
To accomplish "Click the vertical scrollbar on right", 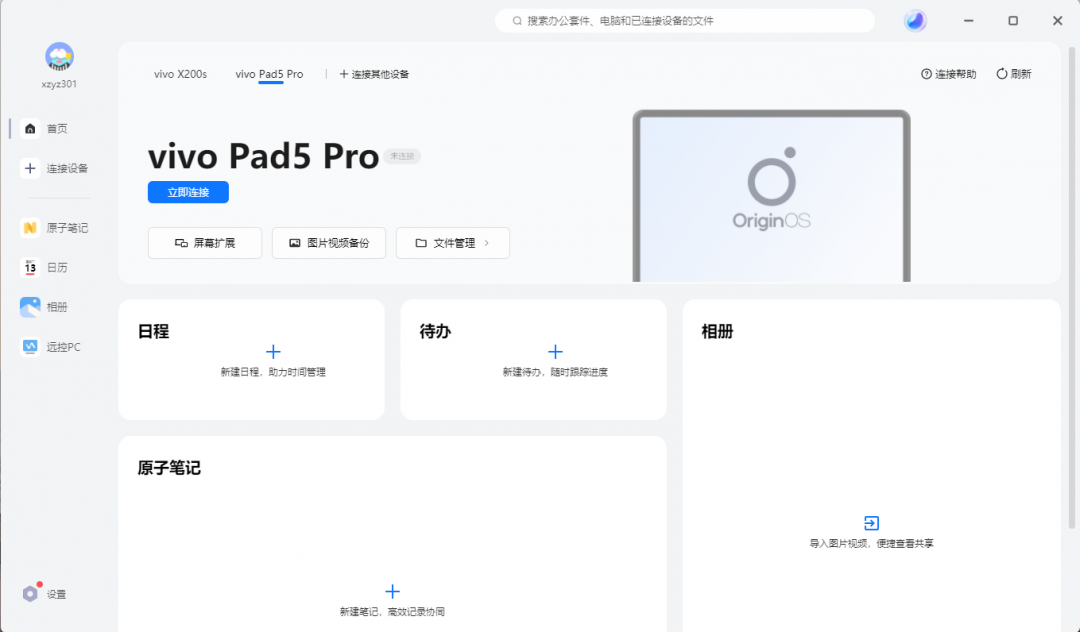I will 1072,288.
